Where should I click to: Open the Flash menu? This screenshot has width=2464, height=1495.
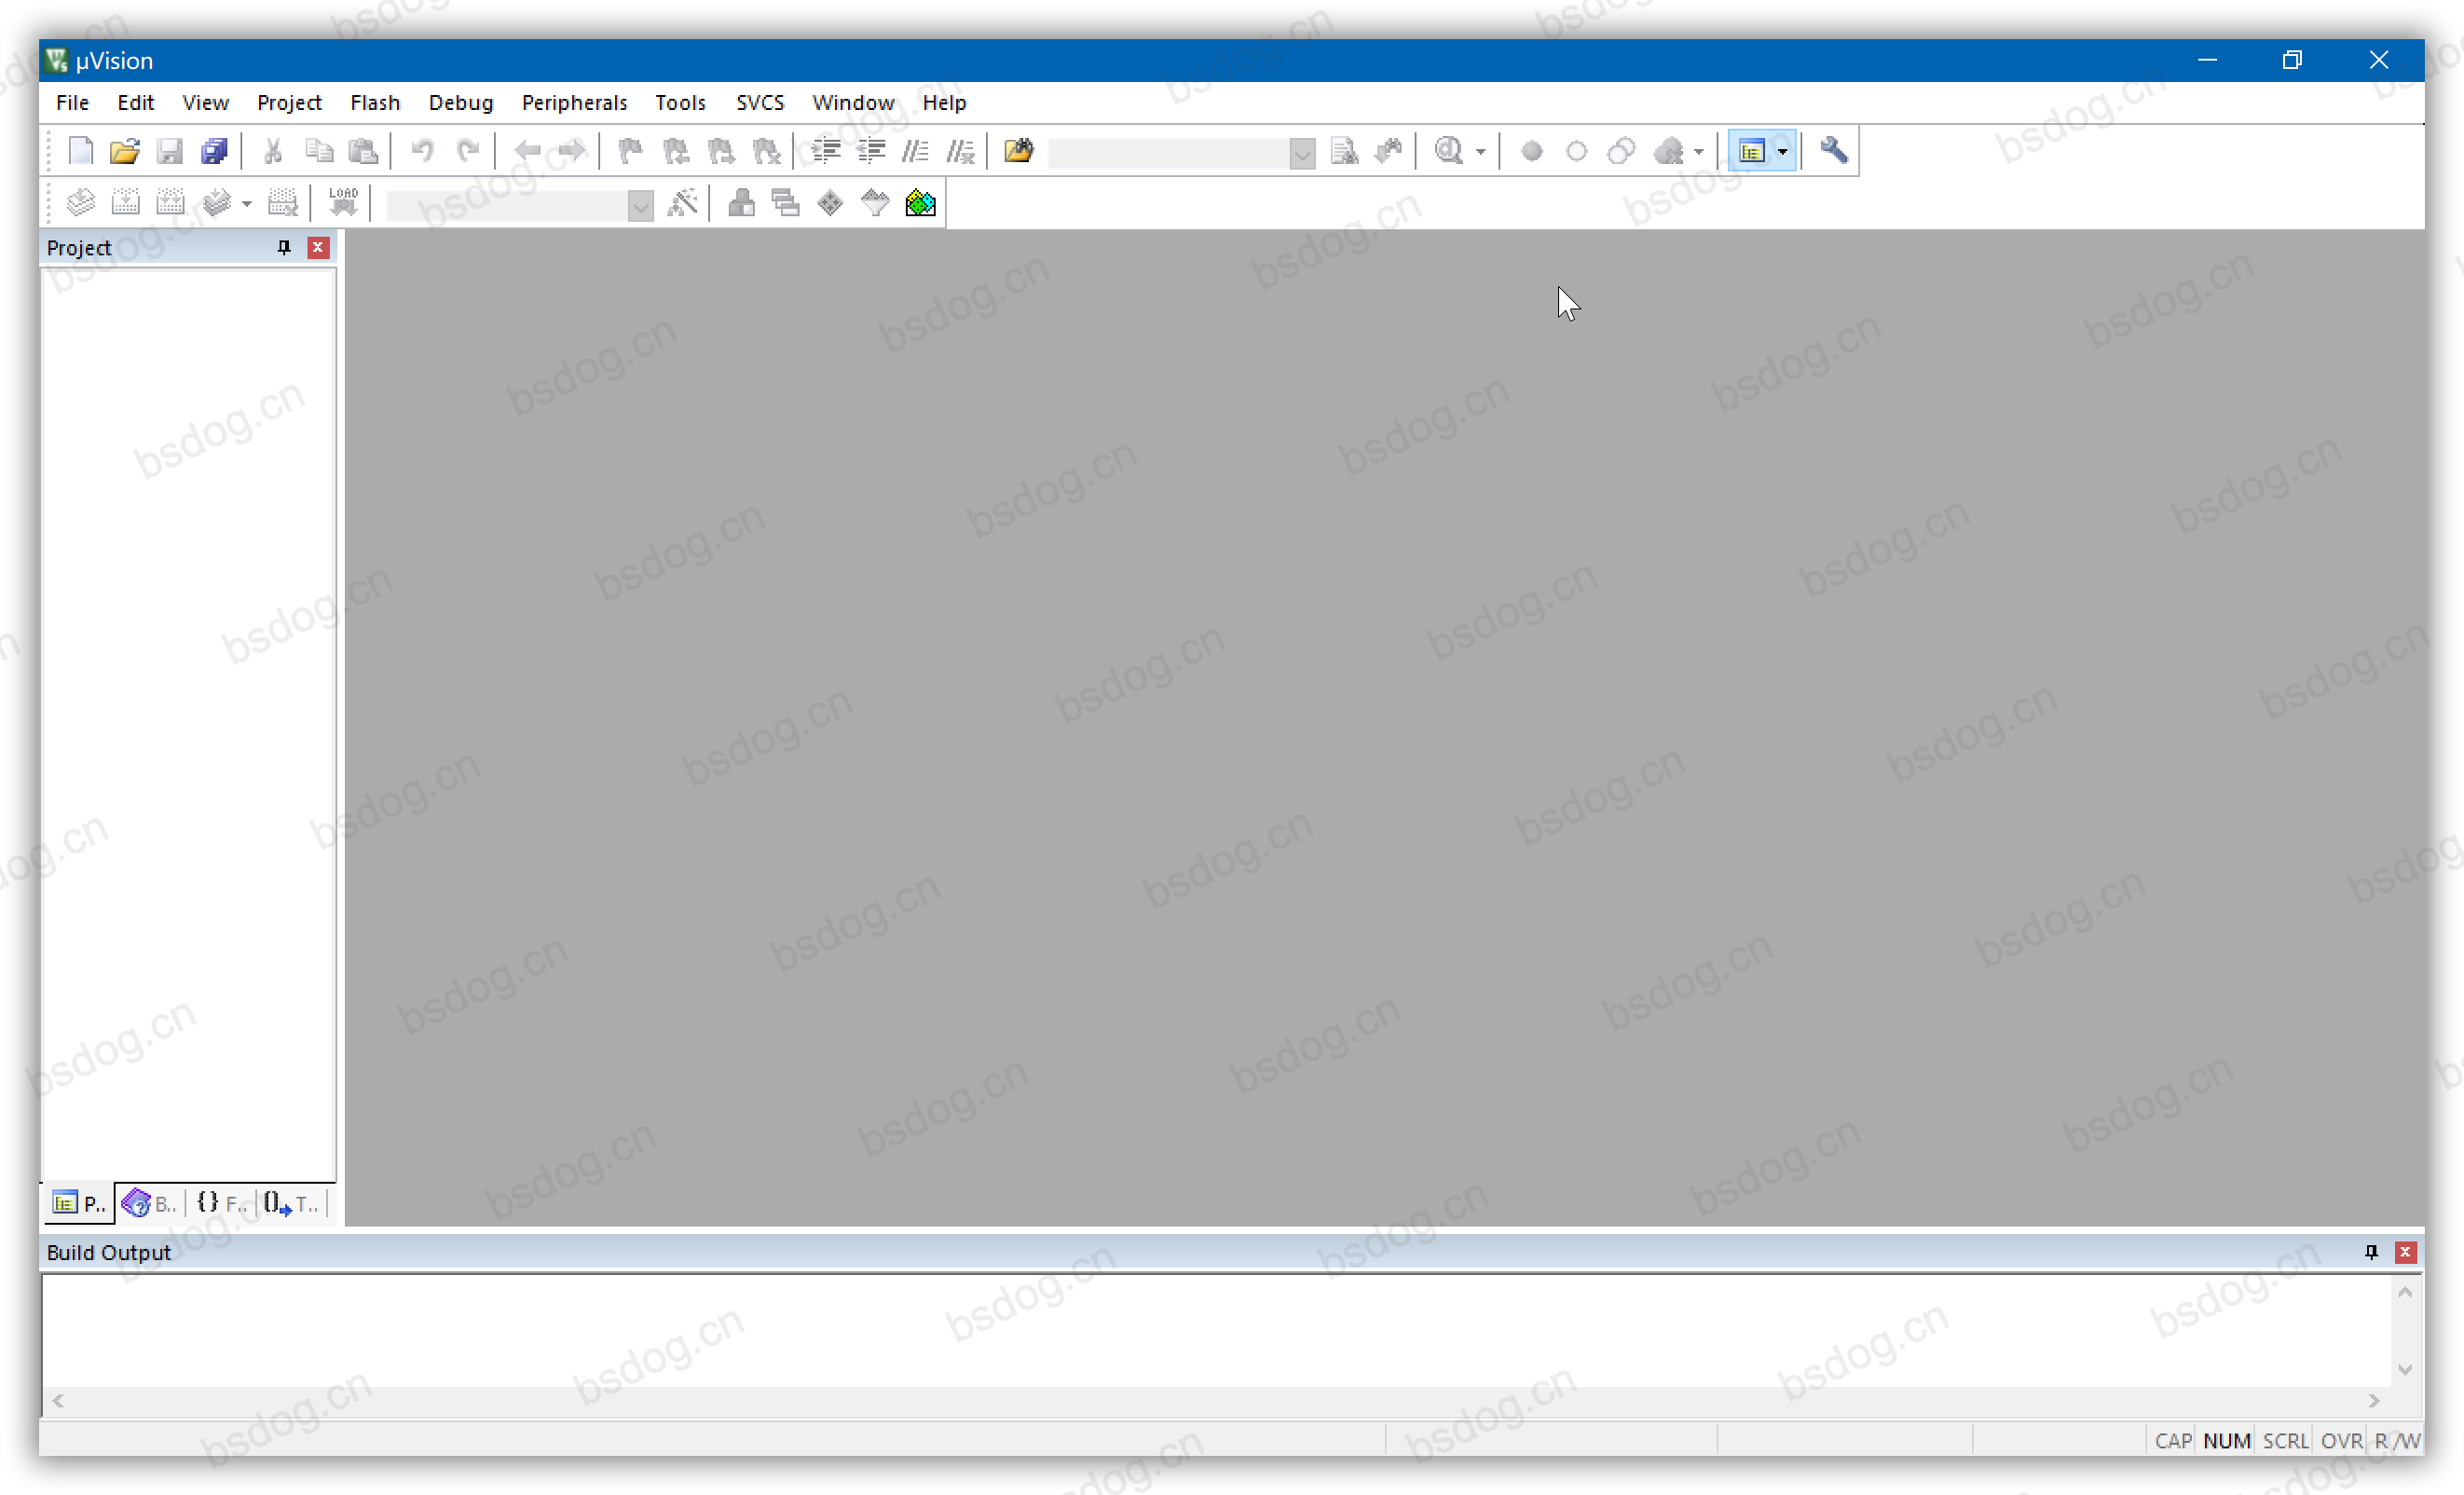tap(375, 102)
